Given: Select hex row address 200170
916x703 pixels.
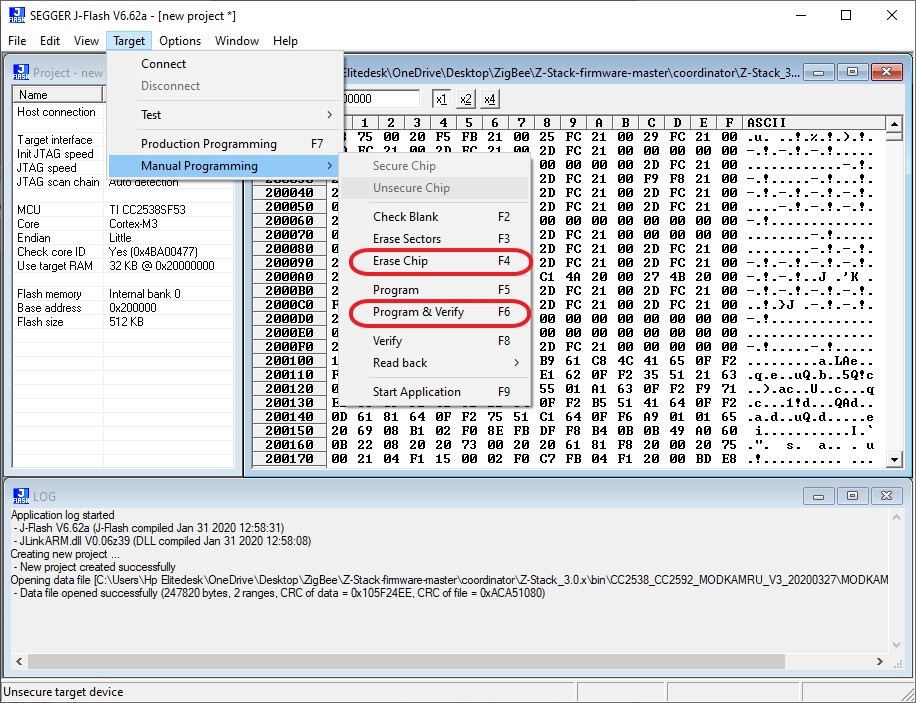Looking at the screenshot, I should coord(289,459).
